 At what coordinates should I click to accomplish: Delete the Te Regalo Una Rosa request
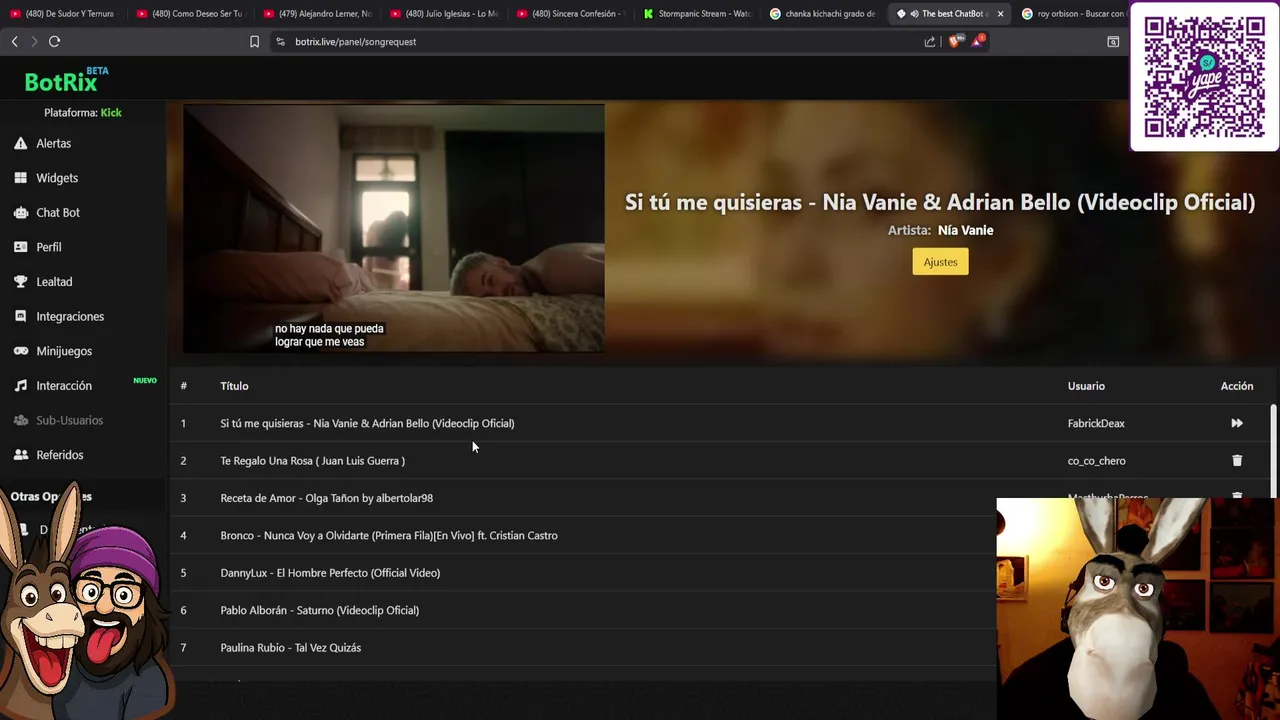pos(1237,461)
